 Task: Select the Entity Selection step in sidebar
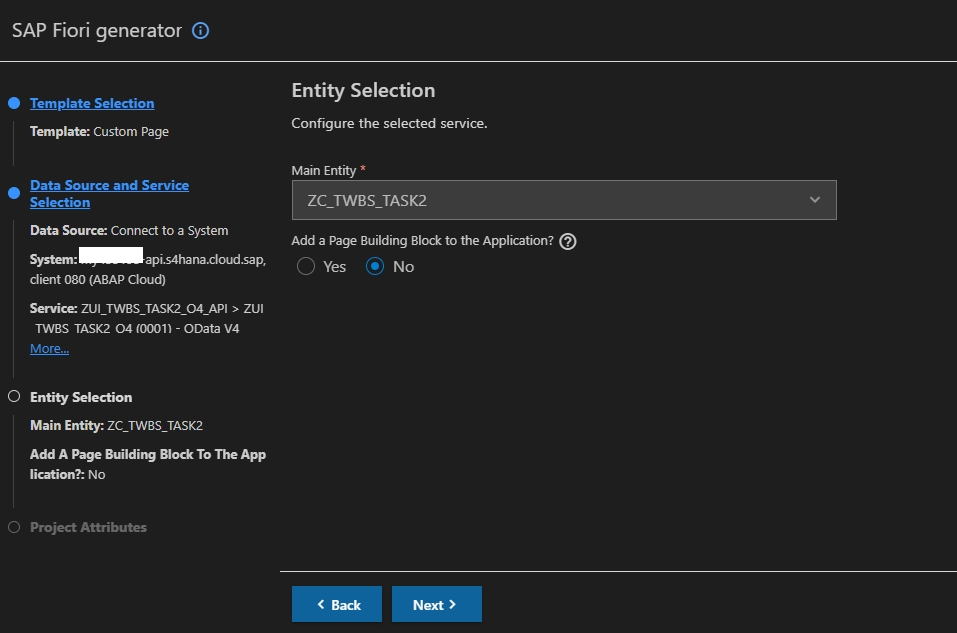tap(81, 397)
